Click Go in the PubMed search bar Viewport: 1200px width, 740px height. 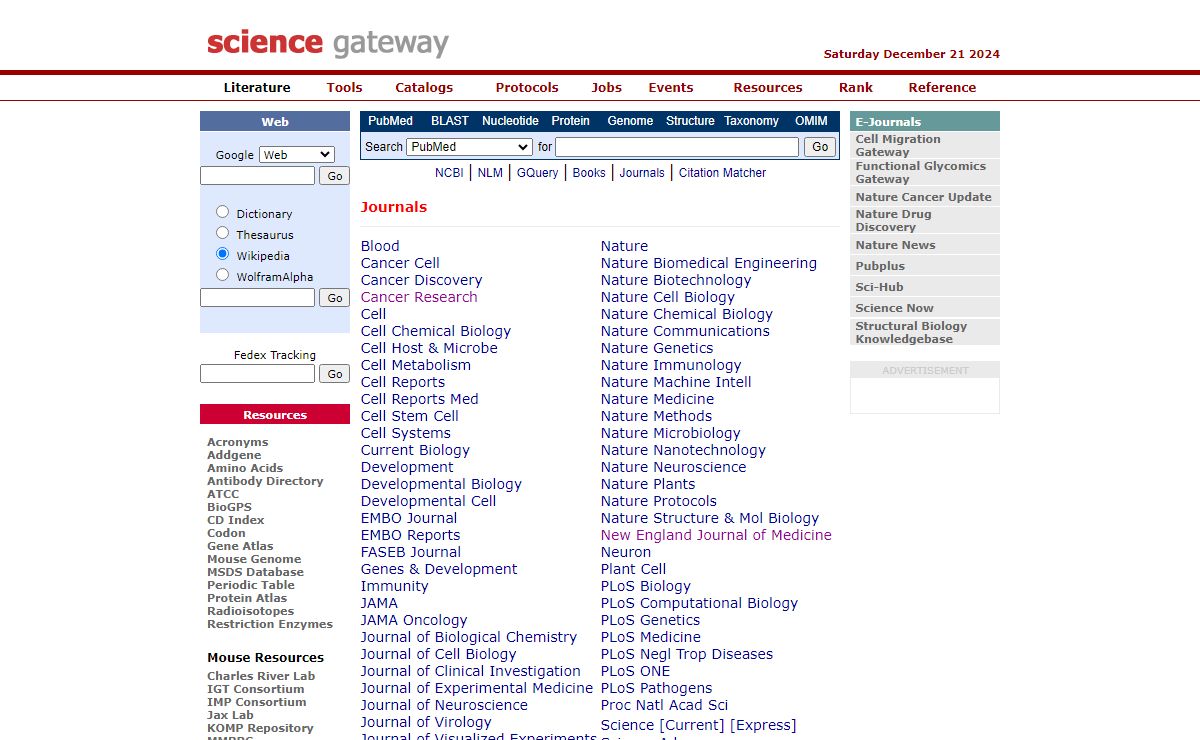tap(820, 146)
